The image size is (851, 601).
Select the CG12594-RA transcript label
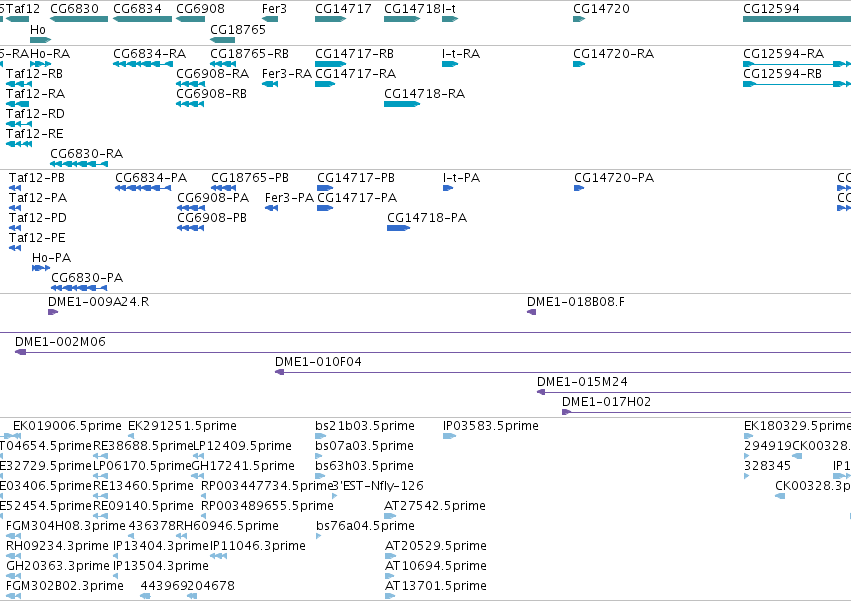click(783, 54)
